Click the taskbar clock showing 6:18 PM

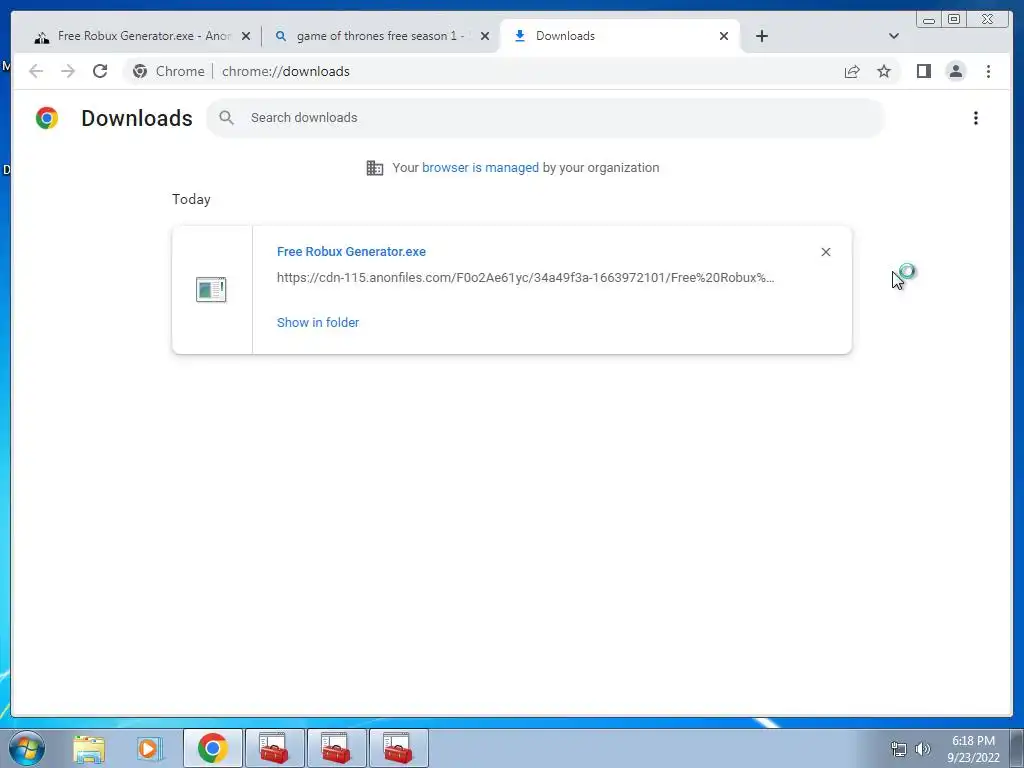click(x=973, y=749)
